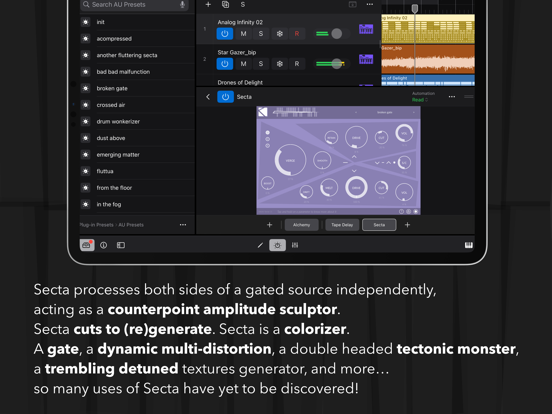Image resolution: width=552 pixels, height=414 pixels.
Task: Mute the Star Gazer_bip track
Action: coord(243,64)
